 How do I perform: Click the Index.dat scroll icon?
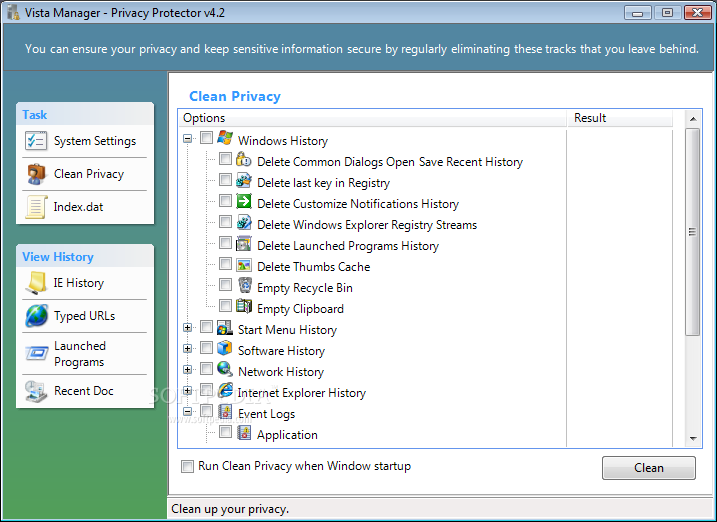click(36, 207)
